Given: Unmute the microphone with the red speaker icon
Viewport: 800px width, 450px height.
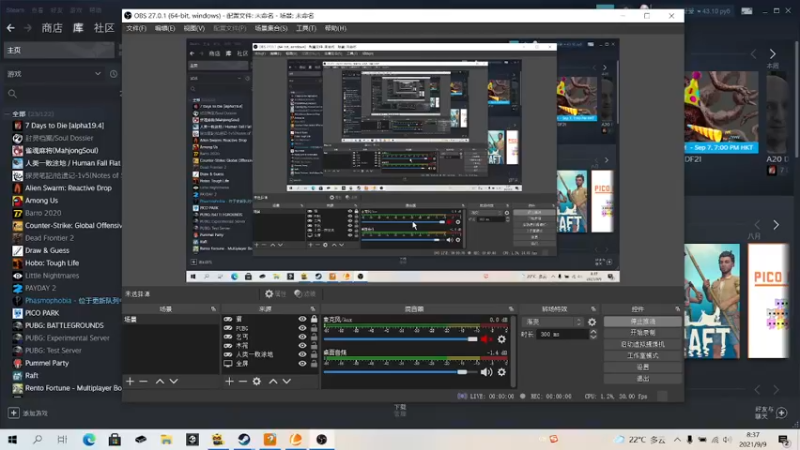Looking at the screenshot, I should coord(486,339).
